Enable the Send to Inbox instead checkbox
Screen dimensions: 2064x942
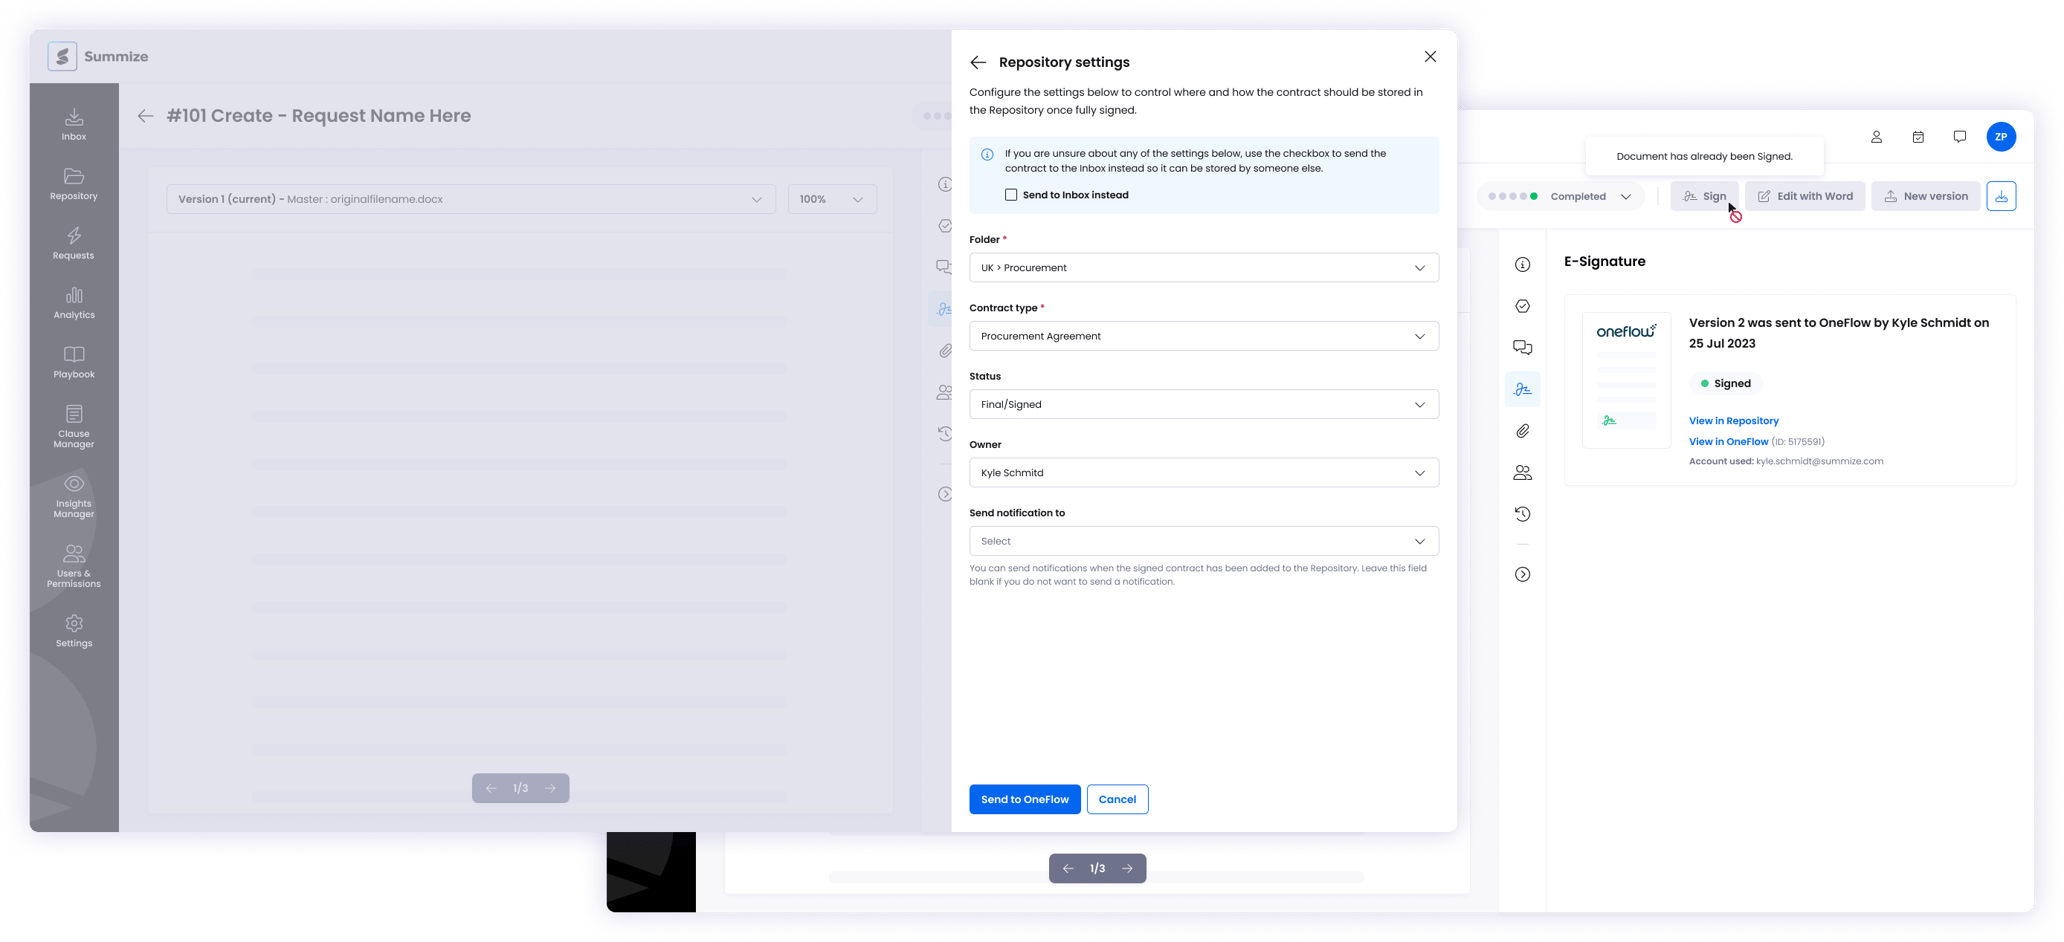tap(1011, 195)
